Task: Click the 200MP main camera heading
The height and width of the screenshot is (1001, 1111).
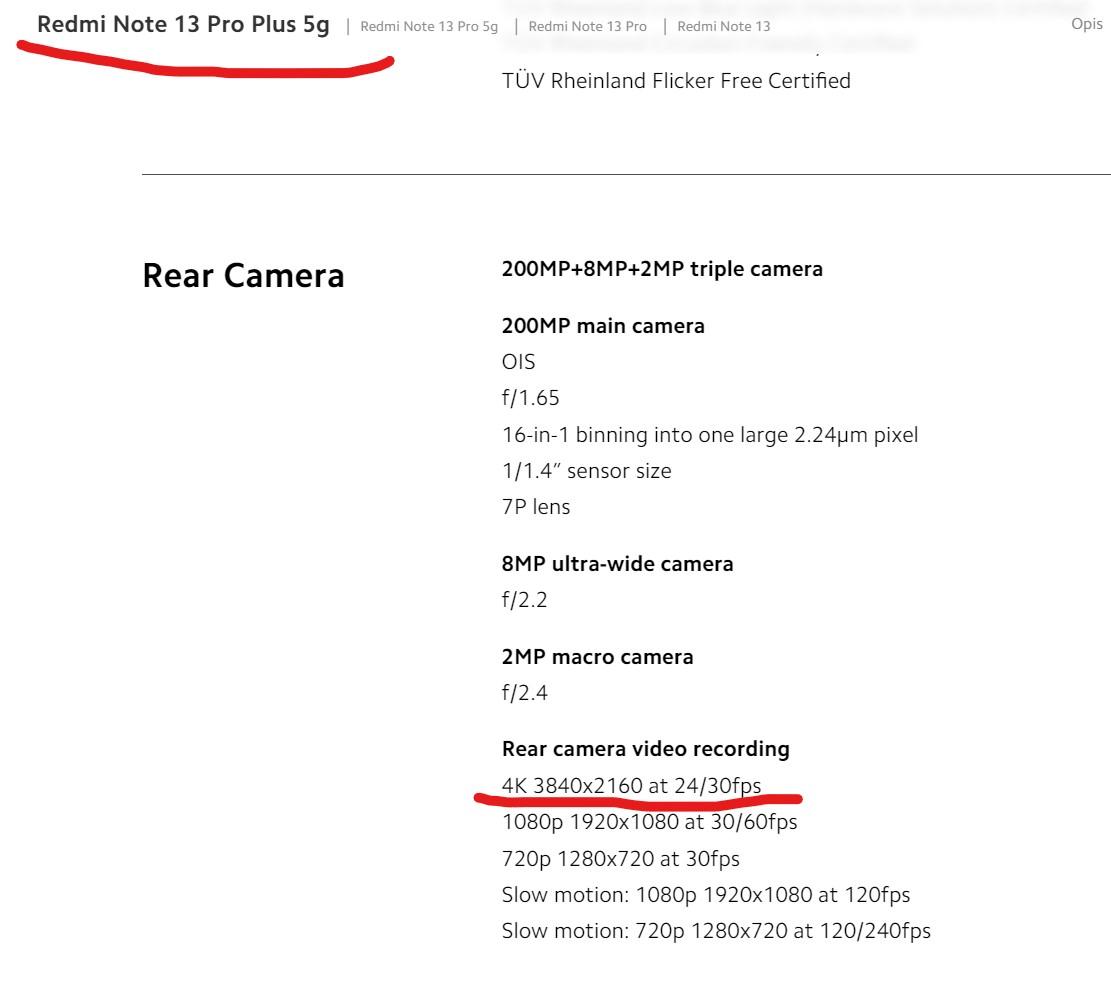Action: click(x=603, y=326)
